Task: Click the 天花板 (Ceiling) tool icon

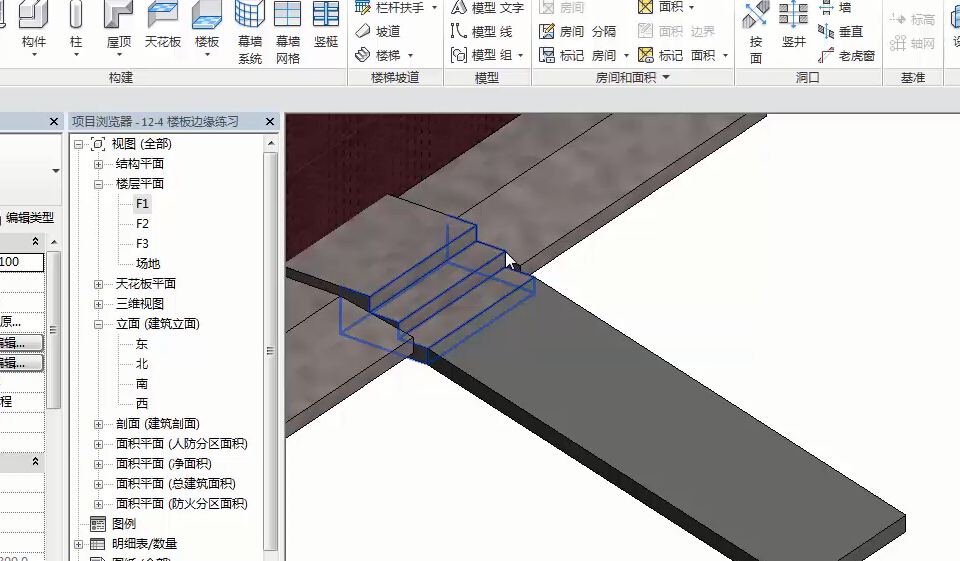Action: pyautogui.click(x=163, y=17)
